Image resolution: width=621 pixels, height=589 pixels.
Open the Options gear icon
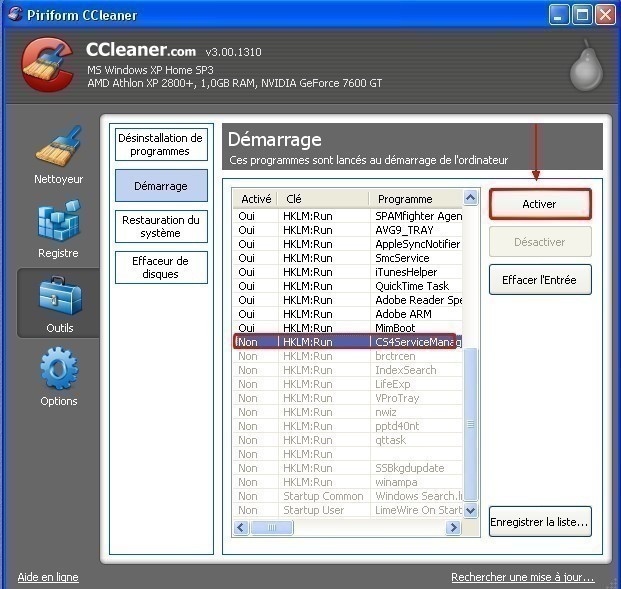[x=59, y=374]
